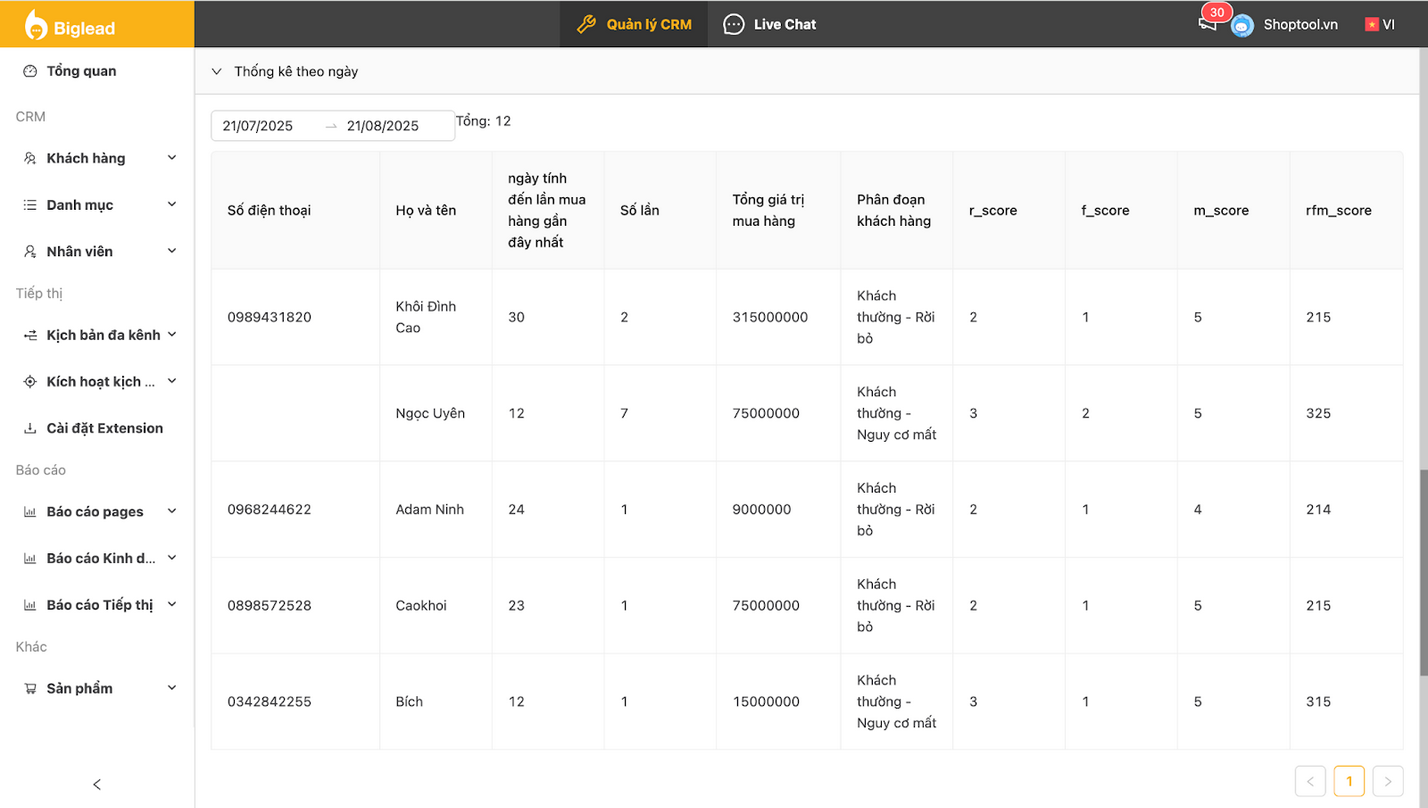Viewport: 1428px width, 808px height.
Task: Click the Sản phẩm cart icon
Action: 30,688
